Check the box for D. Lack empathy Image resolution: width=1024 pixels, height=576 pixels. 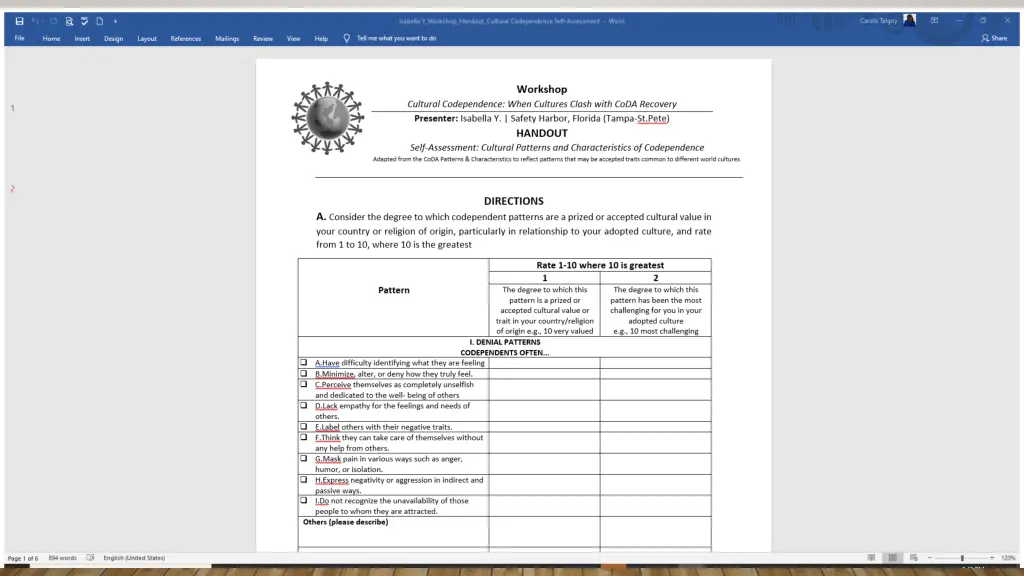(304, 405)
